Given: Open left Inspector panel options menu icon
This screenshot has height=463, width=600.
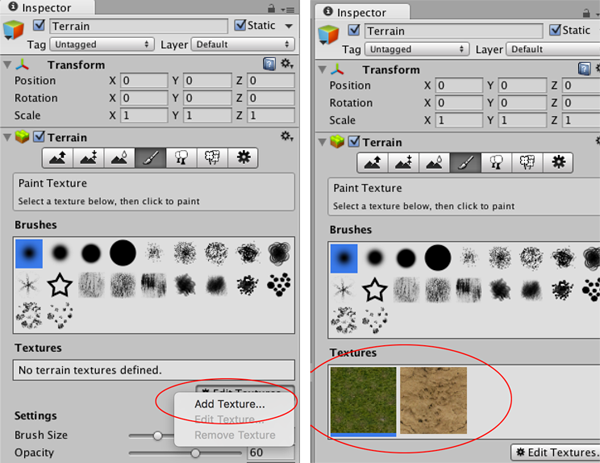Looking at the screenshot, I should click(288, 9).
